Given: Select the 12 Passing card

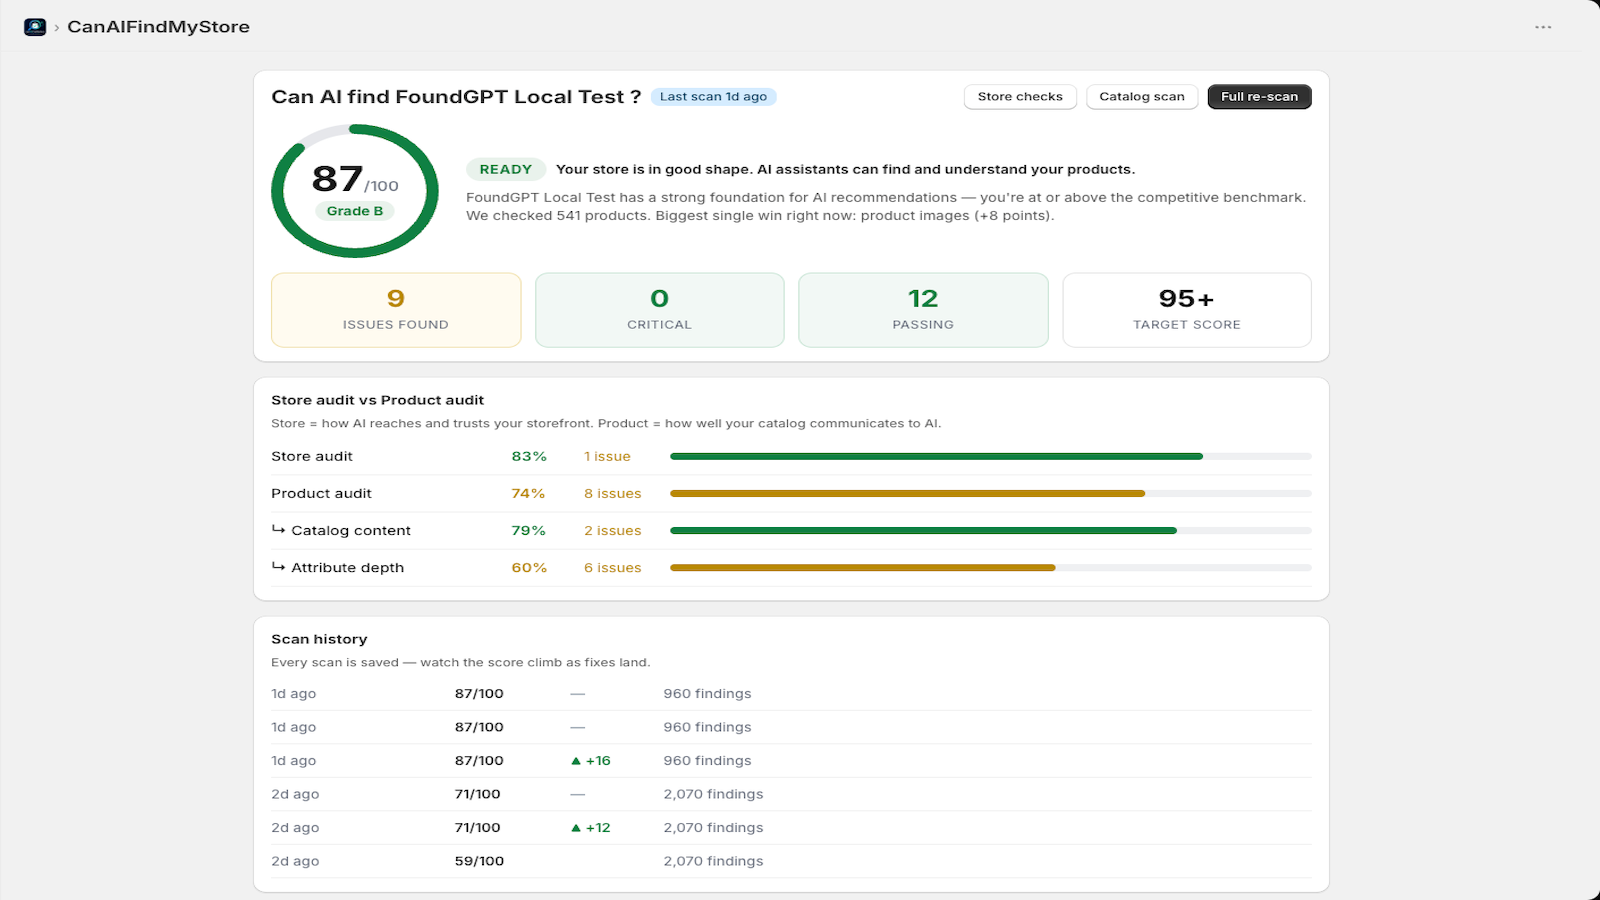Looking at the screenshot, I should click(x=923, y=310).
